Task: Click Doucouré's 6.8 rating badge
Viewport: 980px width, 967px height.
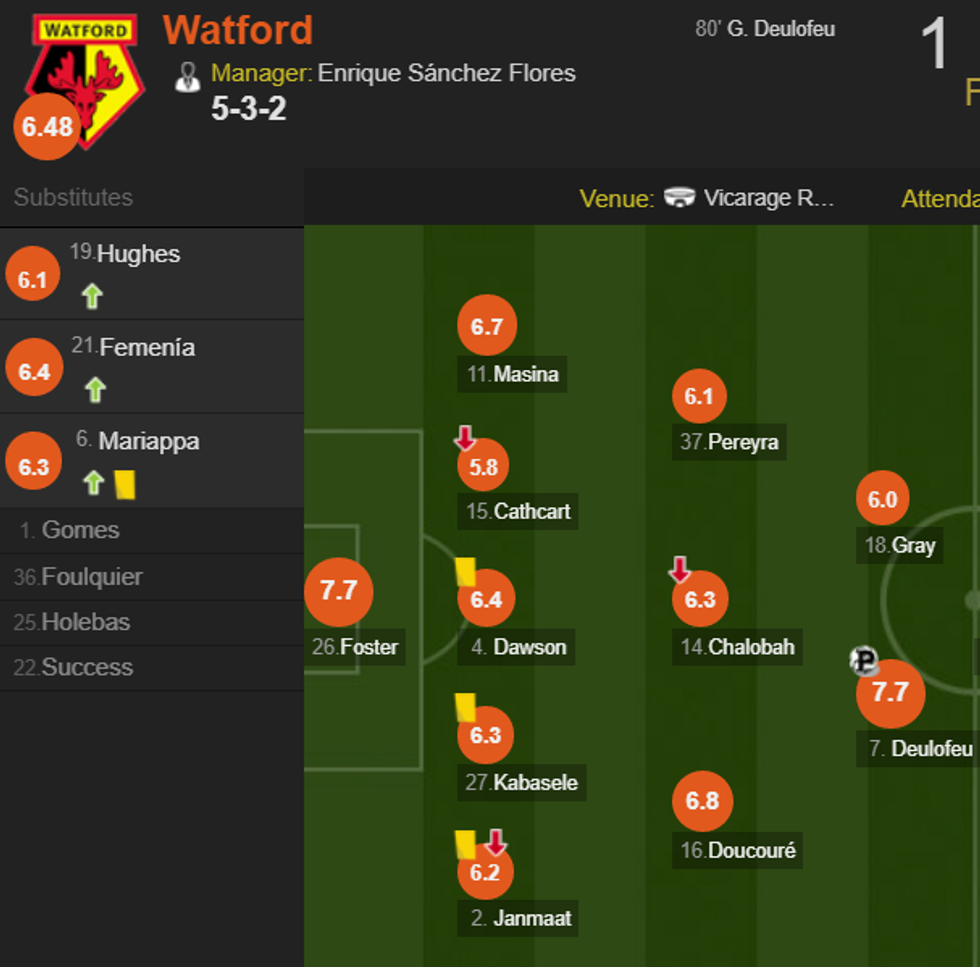Action: (x=702, y=801)
